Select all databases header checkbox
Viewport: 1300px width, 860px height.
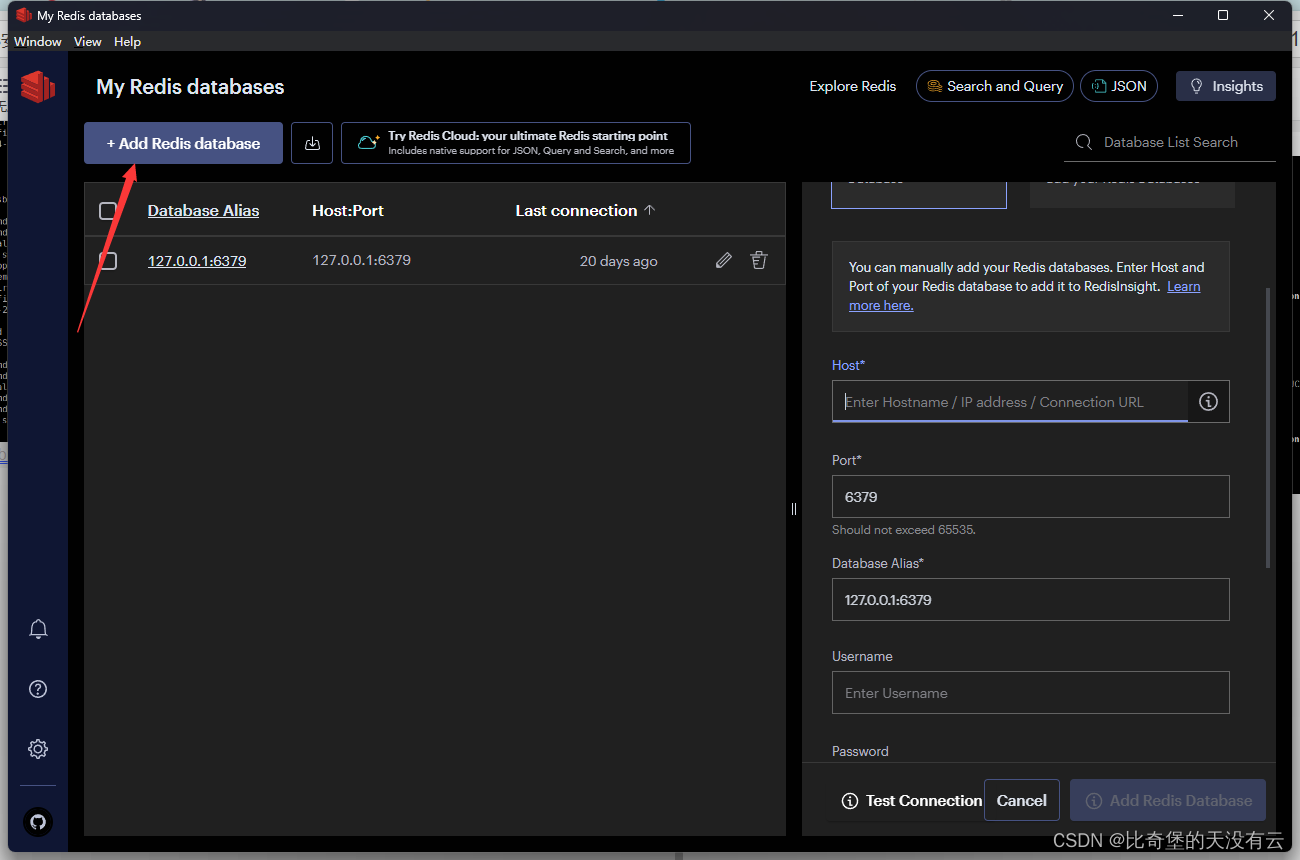pos(108,211)
